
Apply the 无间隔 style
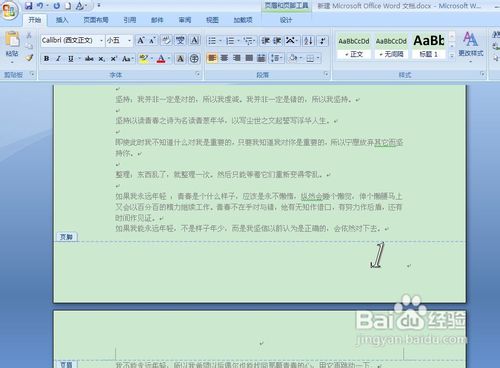pyautogui.click(x=391, y=46)
